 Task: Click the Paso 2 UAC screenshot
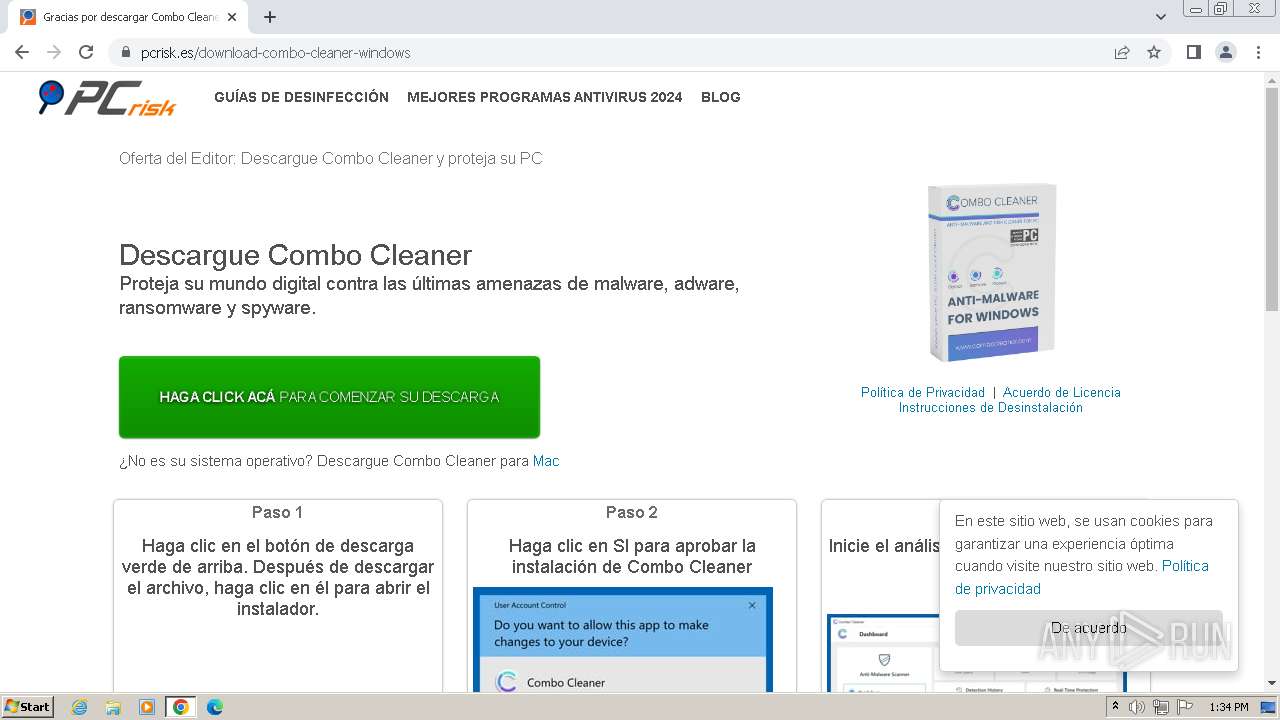click(x=623, y=639)
